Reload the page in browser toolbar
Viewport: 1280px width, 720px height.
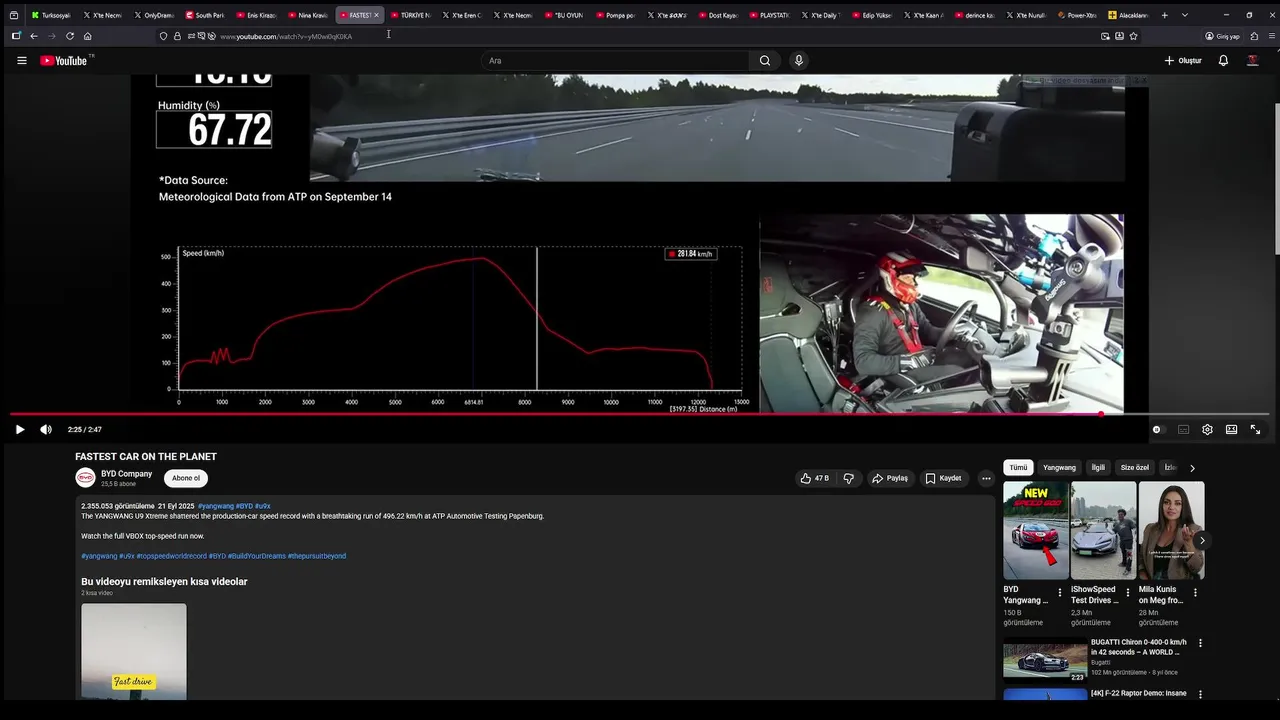coord(69,36)
